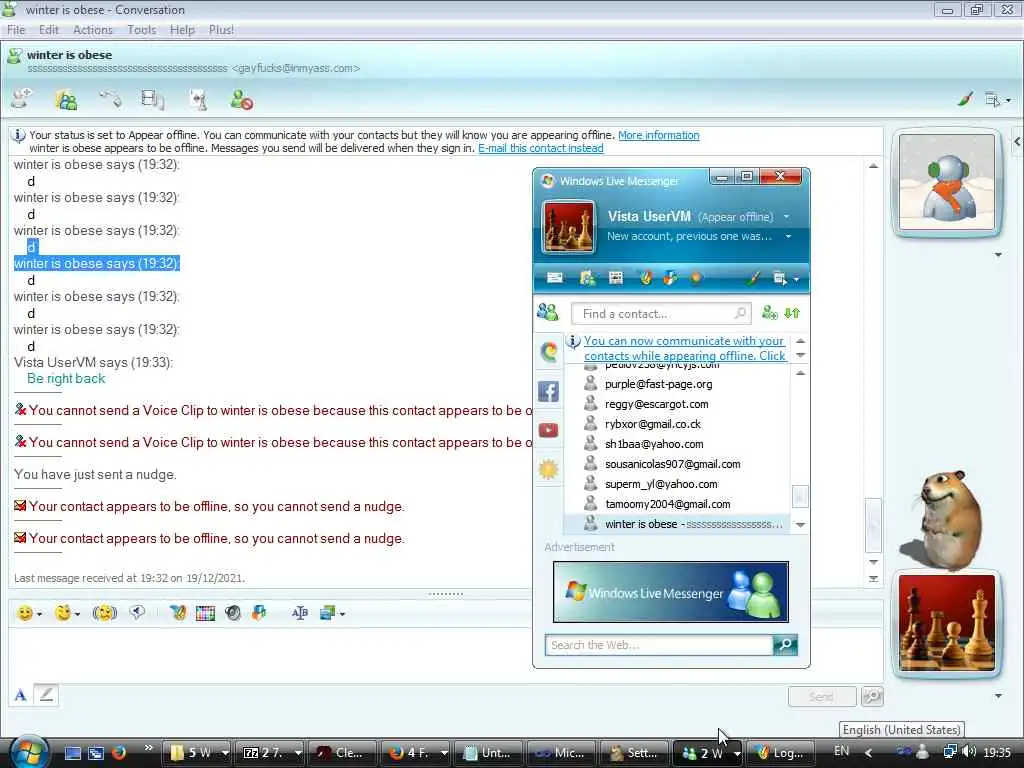Click the Search the Web field

(x=659, y=645)
